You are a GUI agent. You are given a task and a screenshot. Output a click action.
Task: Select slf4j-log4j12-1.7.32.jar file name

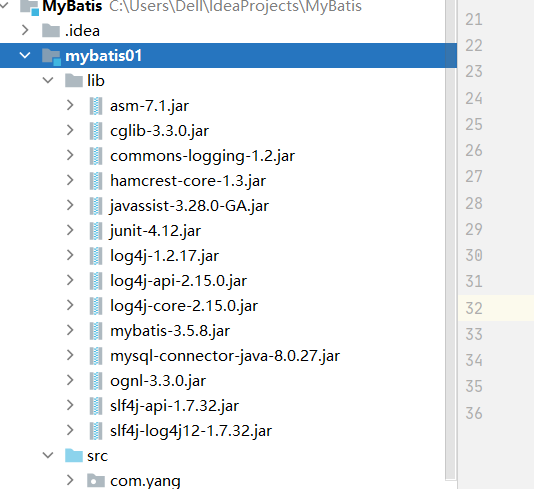click(191, 431)
